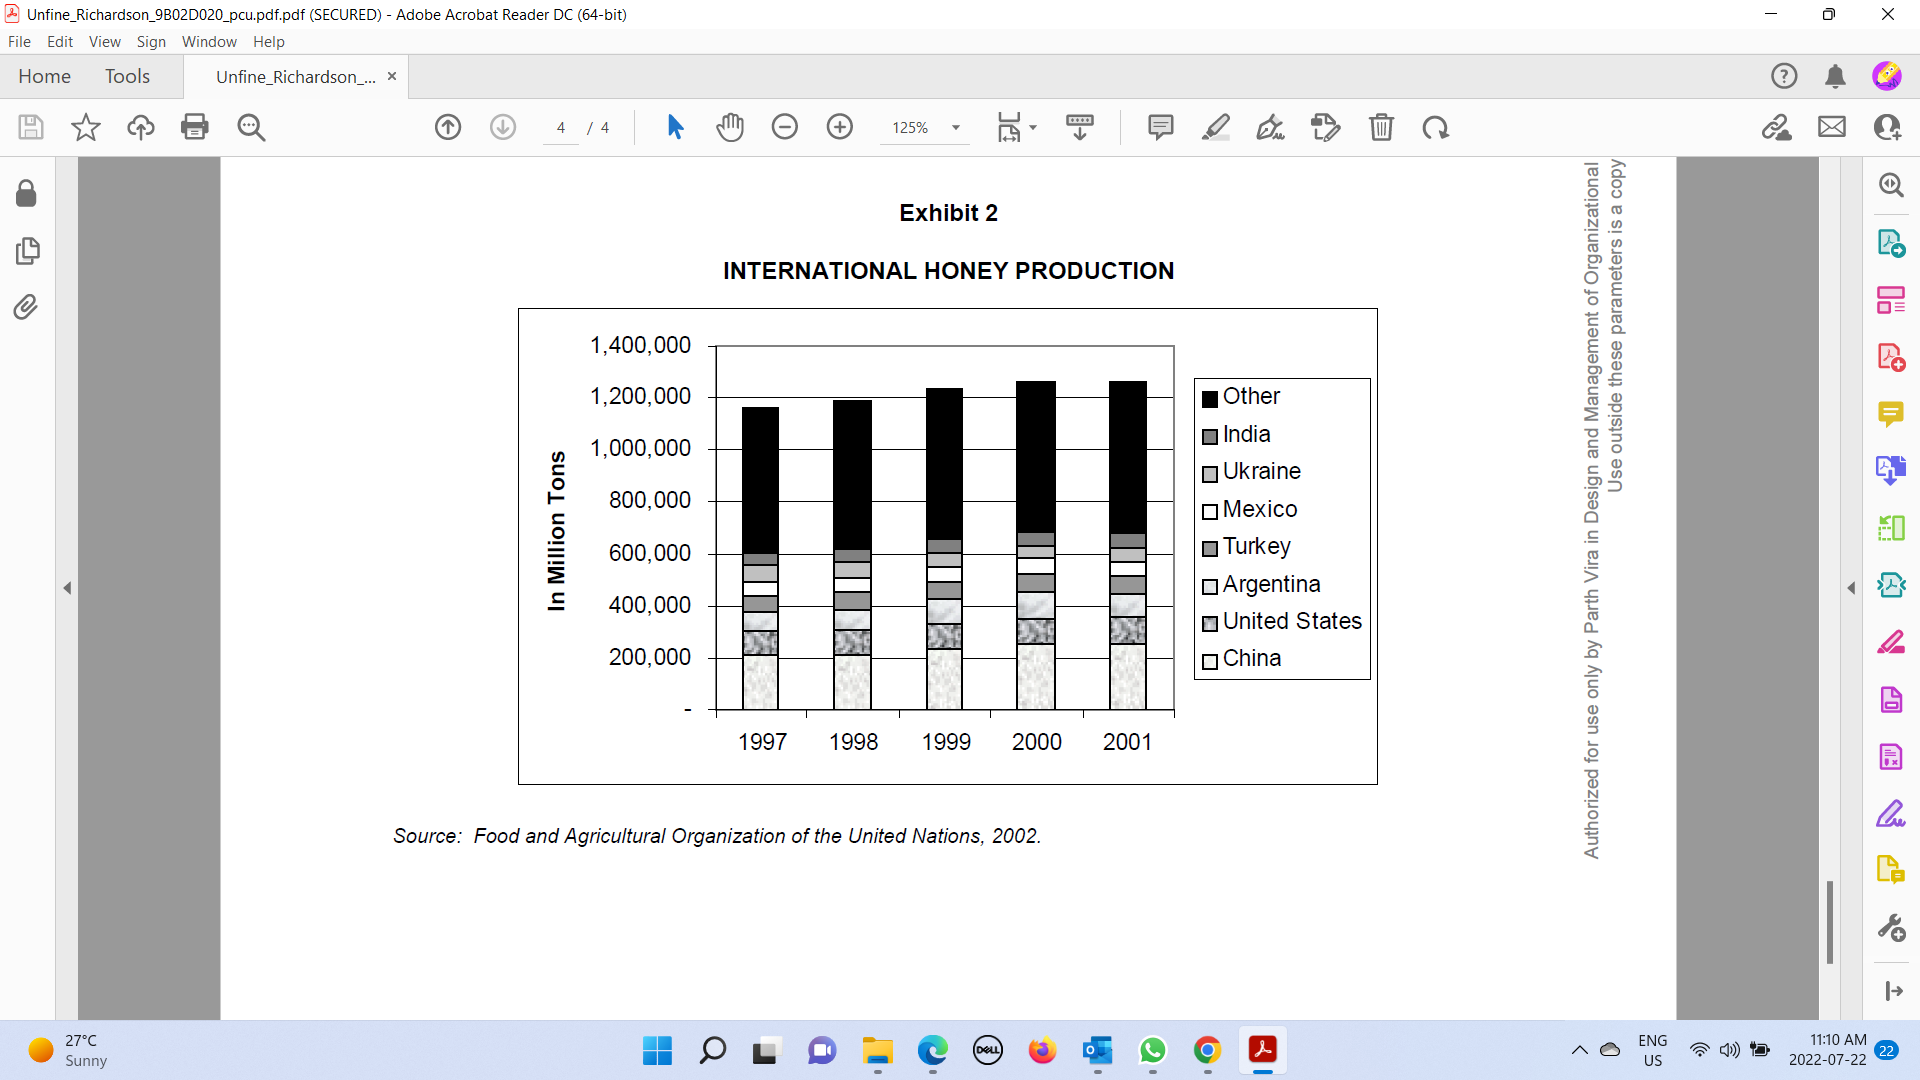Switch to the Tools tab
This screenshot has width=1920, height=1080.
point(127,76)
